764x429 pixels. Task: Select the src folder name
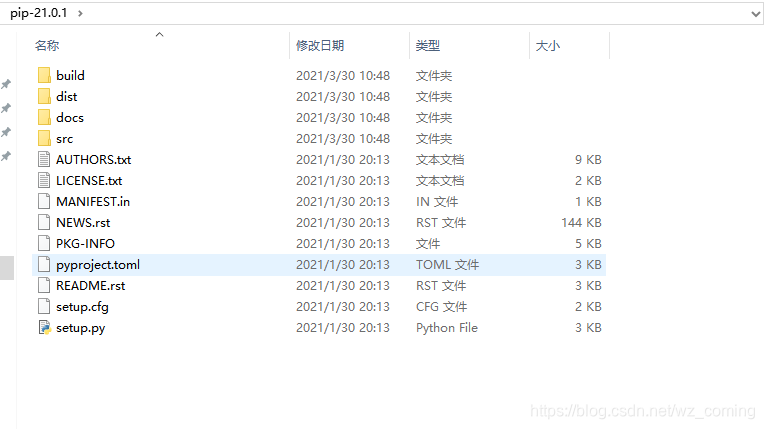click(64, 139)
